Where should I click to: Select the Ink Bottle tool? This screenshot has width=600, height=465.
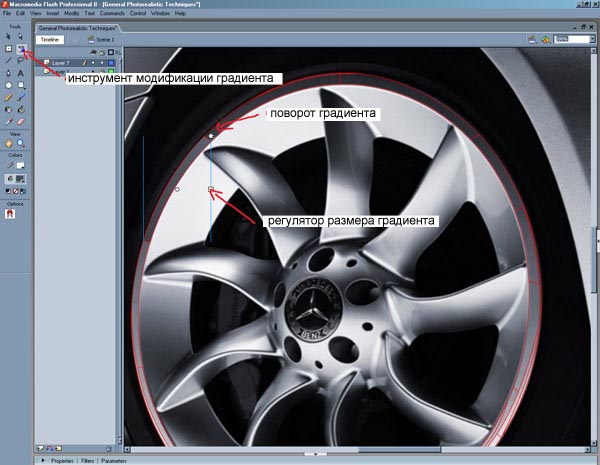(x=8, y=109)
